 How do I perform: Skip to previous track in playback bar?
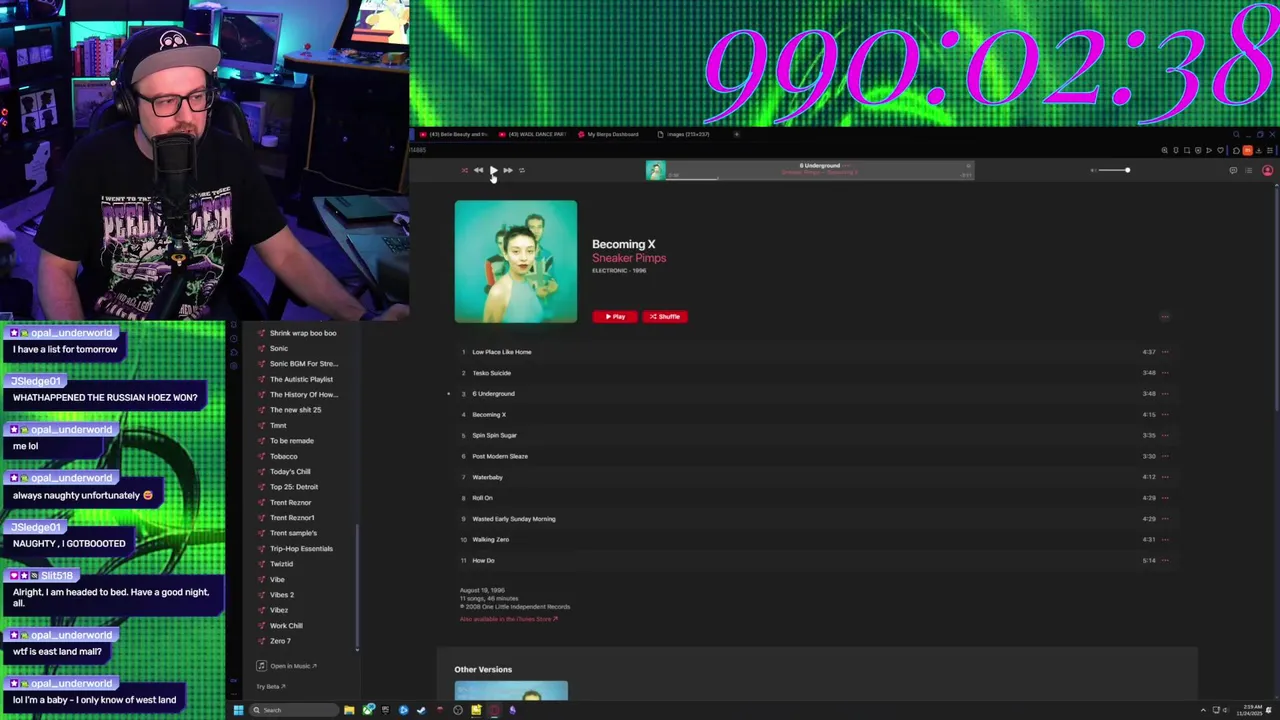[x=478, y=170]
